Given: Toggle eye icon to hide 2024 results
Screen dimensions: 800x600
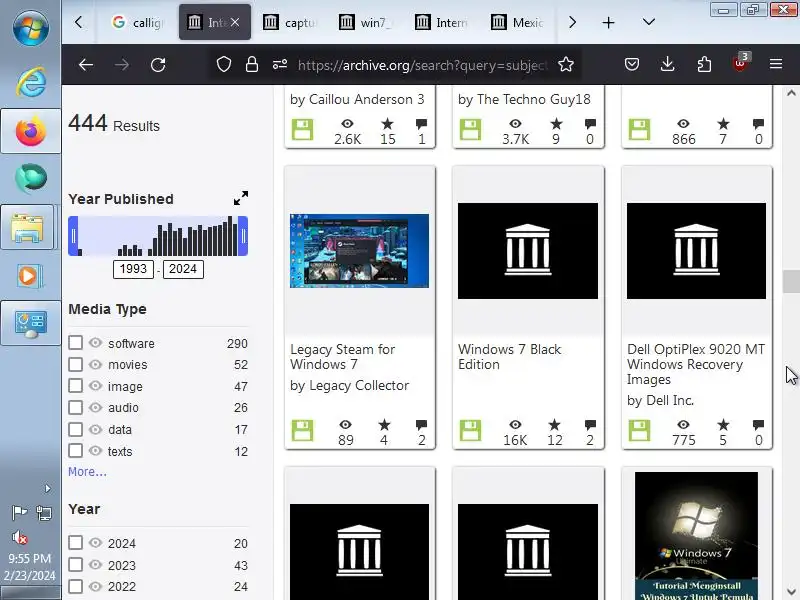Looking at the screenshot, I should point(95,542).
